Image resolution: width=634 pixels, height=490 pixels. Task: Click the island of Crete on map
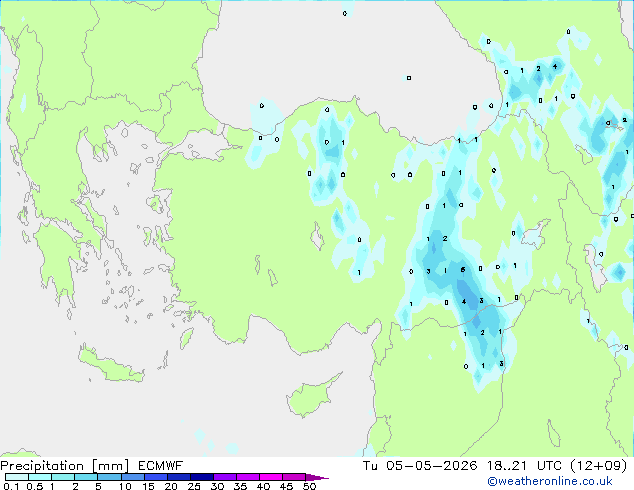(111, 366)
